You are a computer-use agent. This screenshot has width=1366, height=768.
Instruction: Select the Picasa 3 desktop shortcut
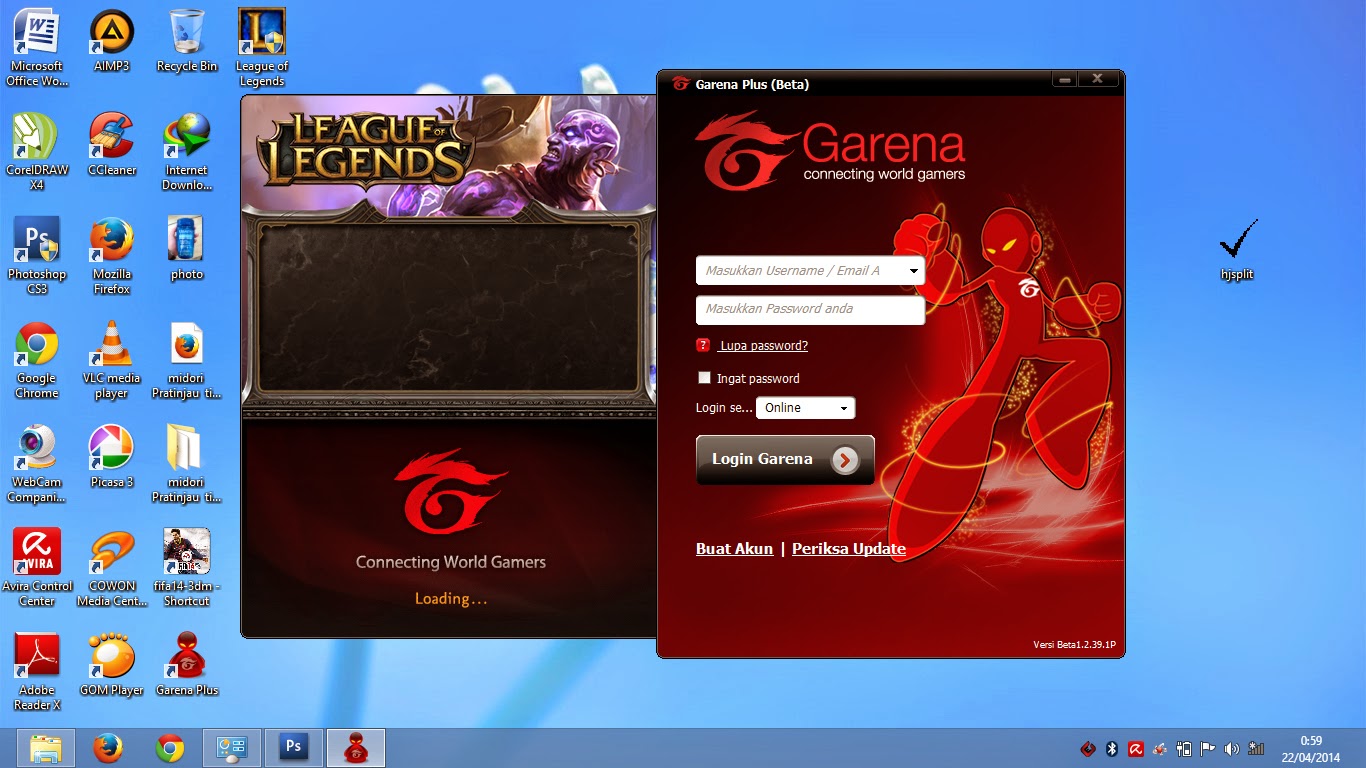[112, 456]
